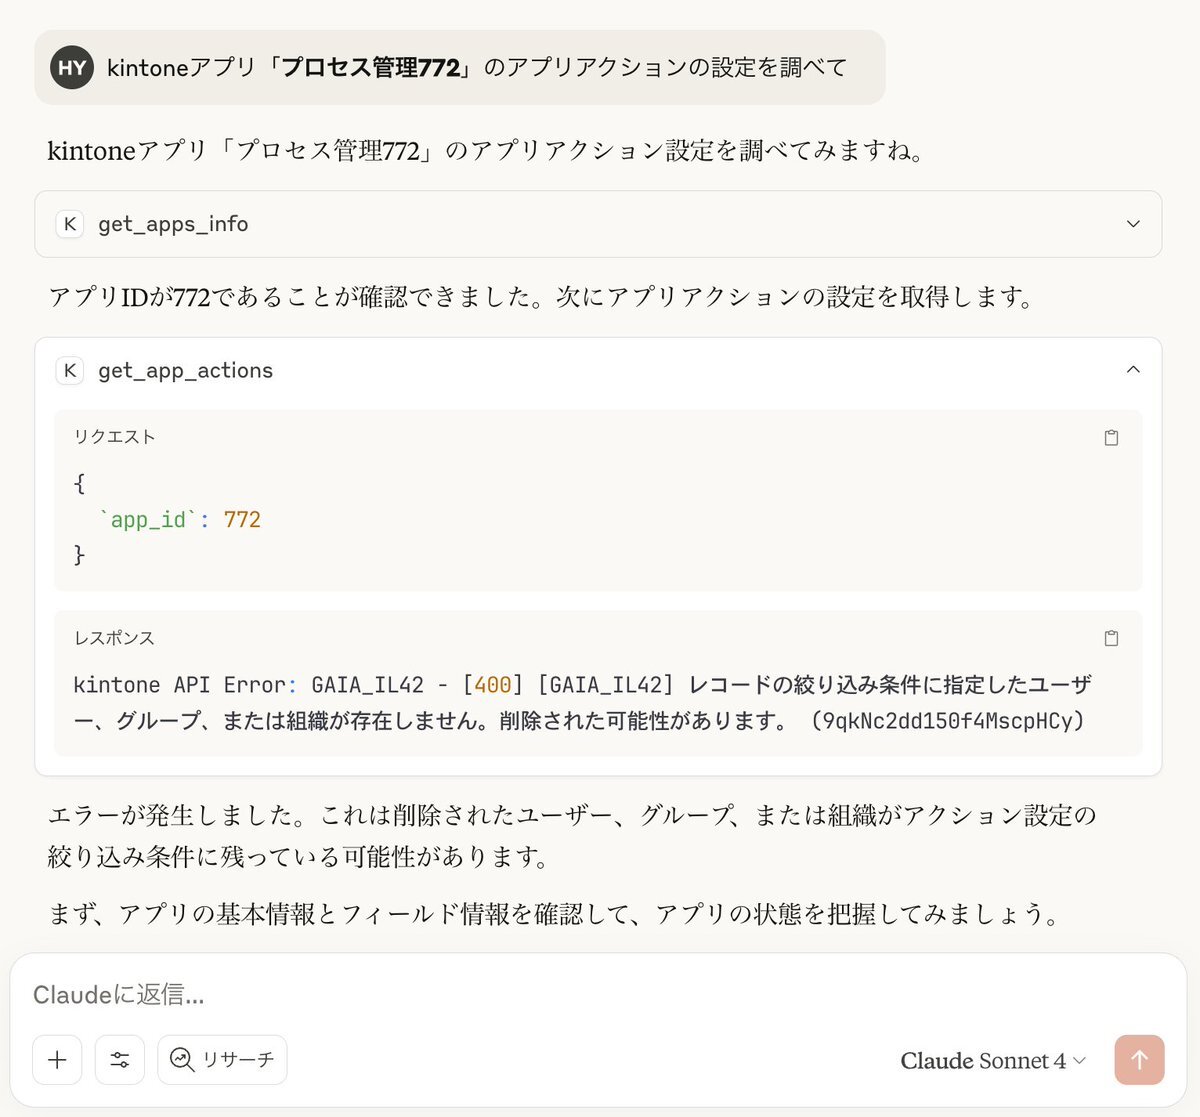Copy the レスポンス error text
1200x1117 pixels.
pyautogui.click(x=1111, y=638)
